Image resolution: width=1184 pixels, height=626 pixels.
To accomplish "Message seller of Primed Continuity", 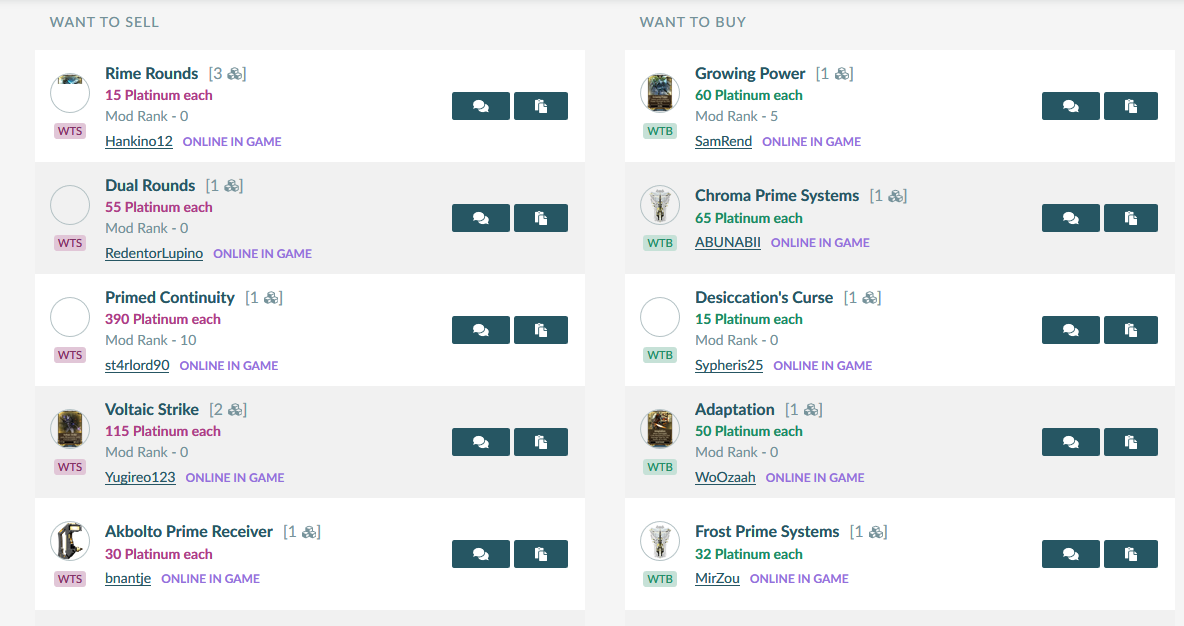I will [x=481, y=330].
